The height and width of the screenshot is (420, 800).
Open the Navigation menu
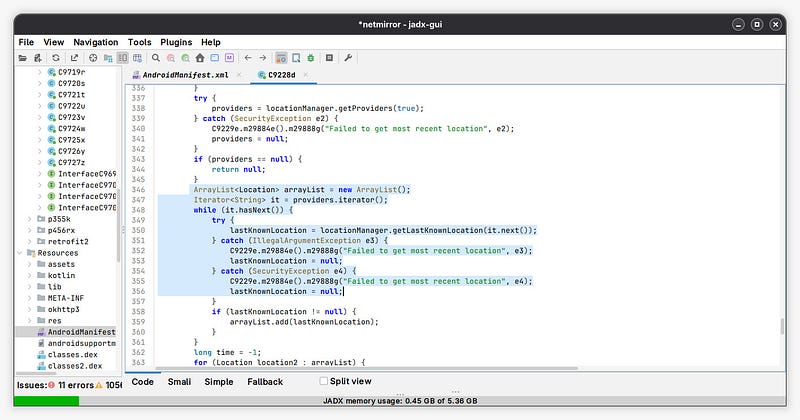pos(95,42)
